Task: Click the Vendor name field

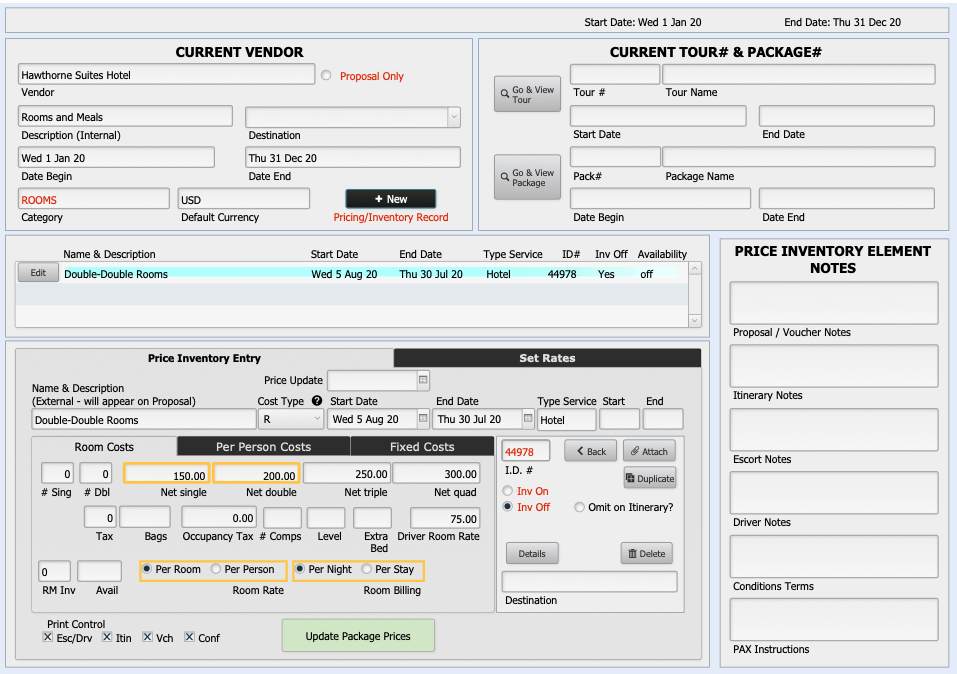Action: coord(167,74)
